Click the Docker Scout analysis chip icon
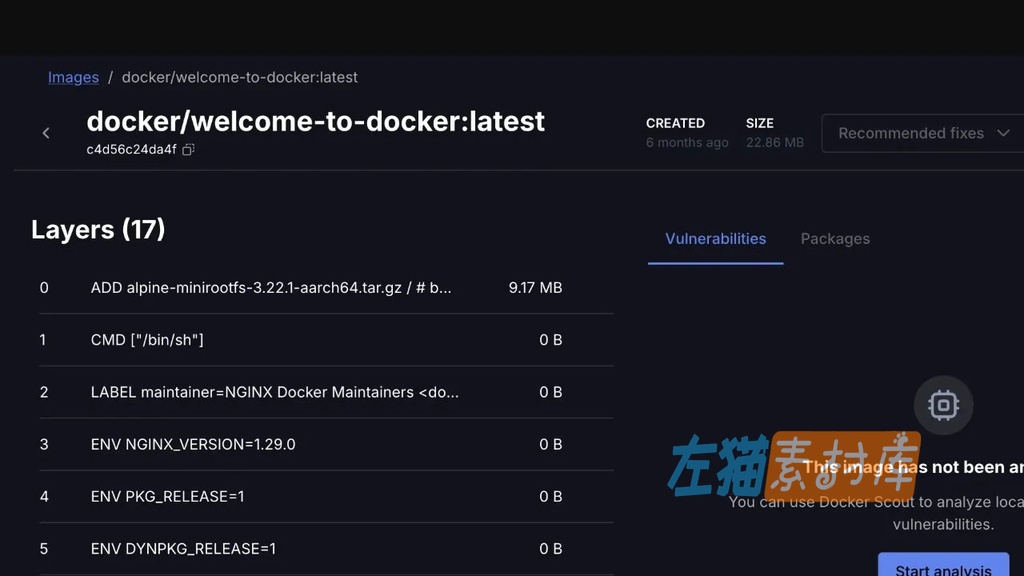Viewport: 1024px width, 576px height. (x=943, y=405)
